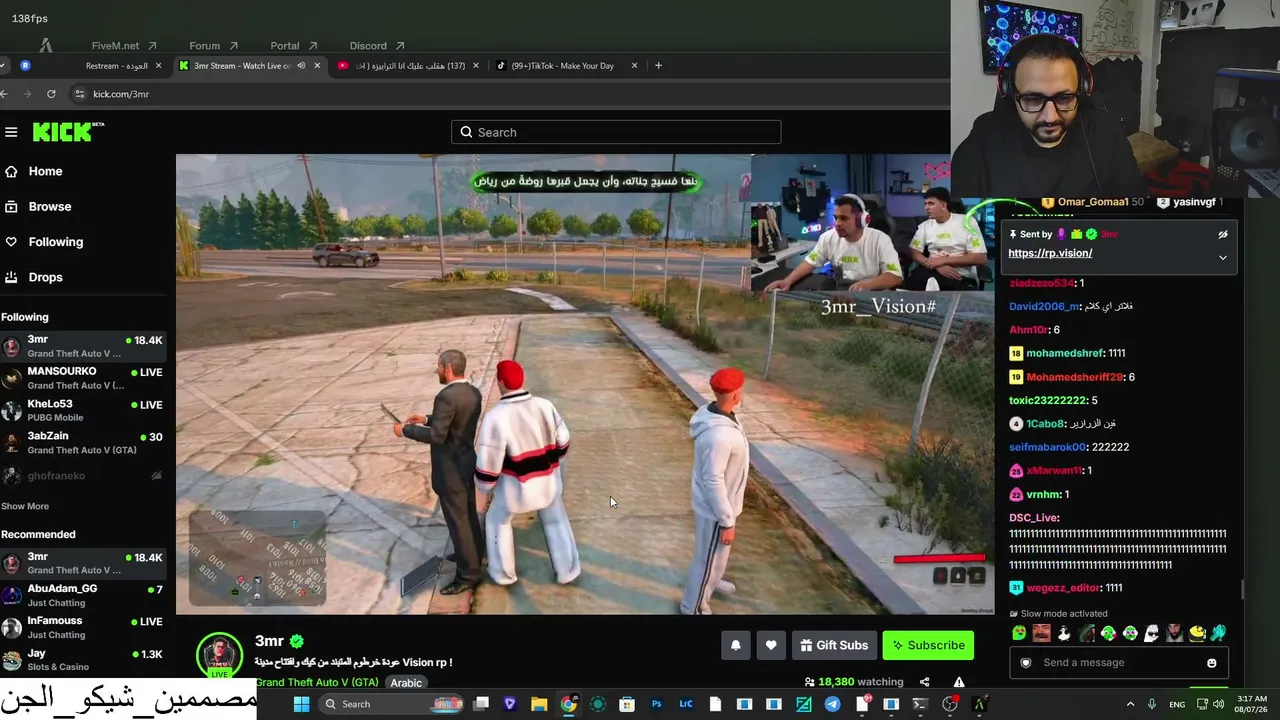Open offline ghofraneko channel
Viewport: 1280px width, 720px height.
coord(84,476)
